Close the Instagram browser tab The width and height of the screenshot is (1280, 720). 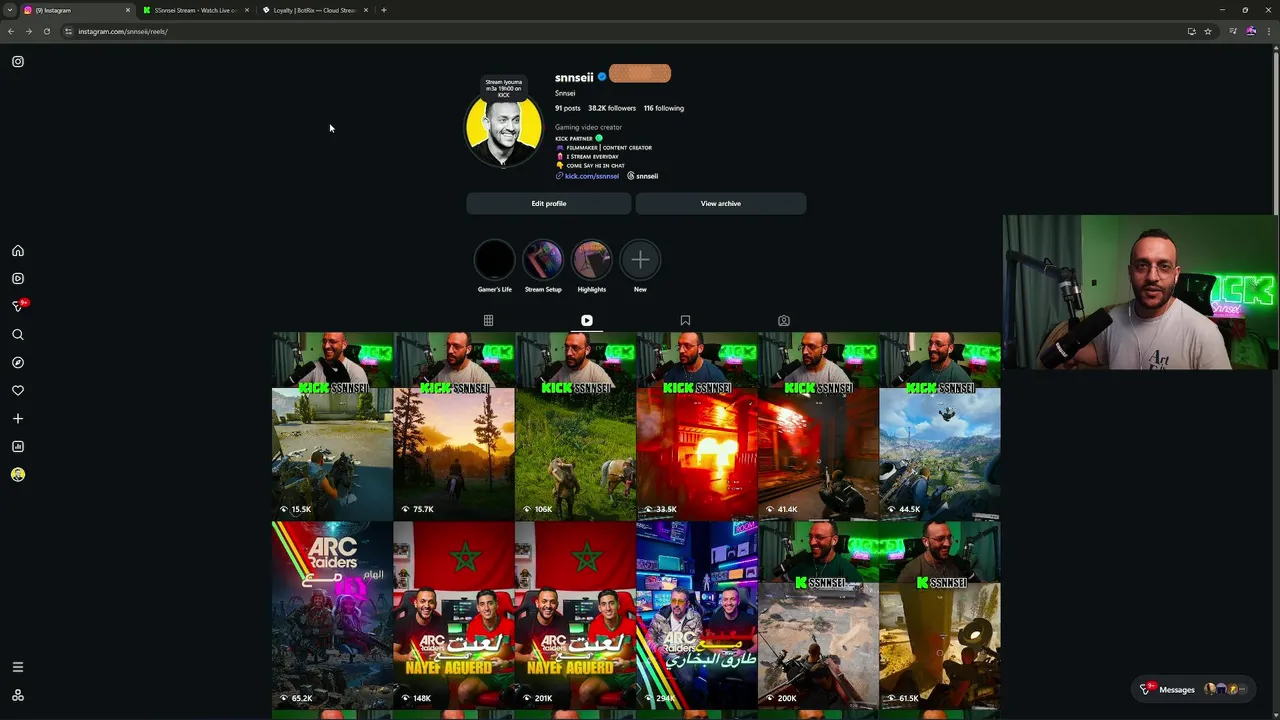128,10
